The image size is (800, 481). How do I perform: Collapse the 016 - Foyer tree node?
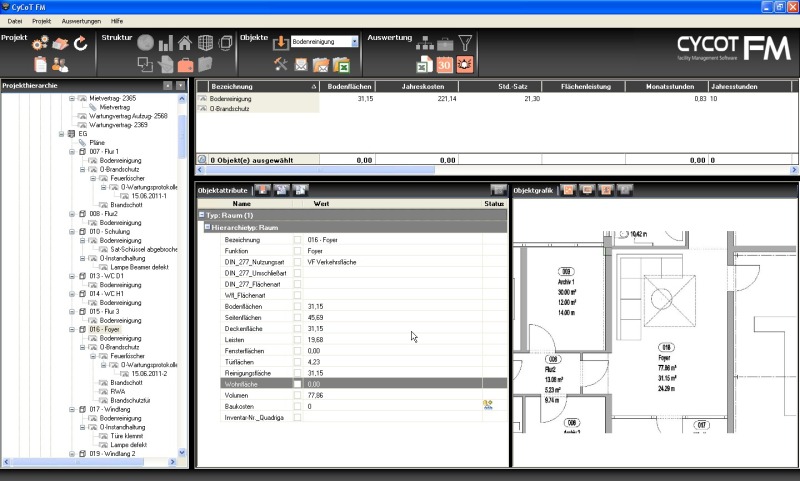(72, 329)
